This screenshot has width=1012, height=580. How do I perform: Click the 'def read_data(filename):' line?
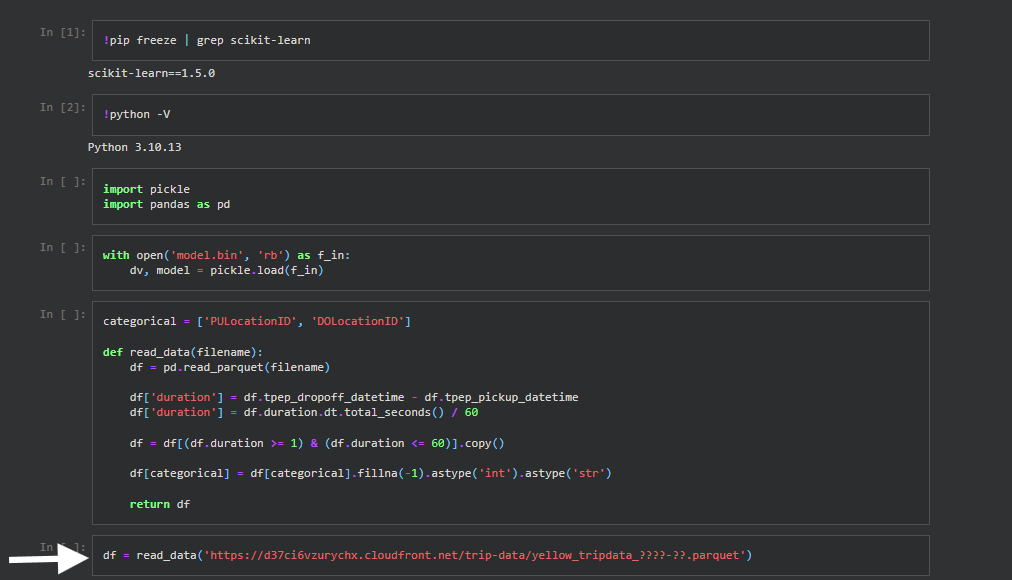pos(183,352)
